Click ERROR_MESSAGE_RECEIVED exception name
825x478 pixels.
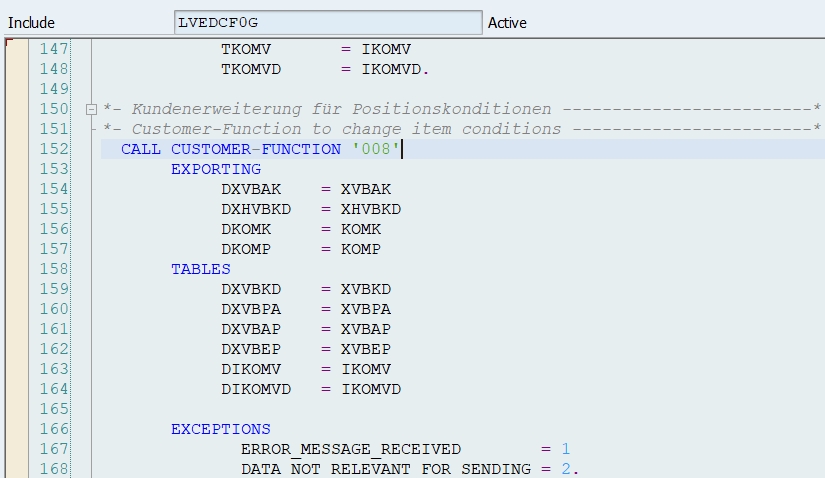coord(351,449)
